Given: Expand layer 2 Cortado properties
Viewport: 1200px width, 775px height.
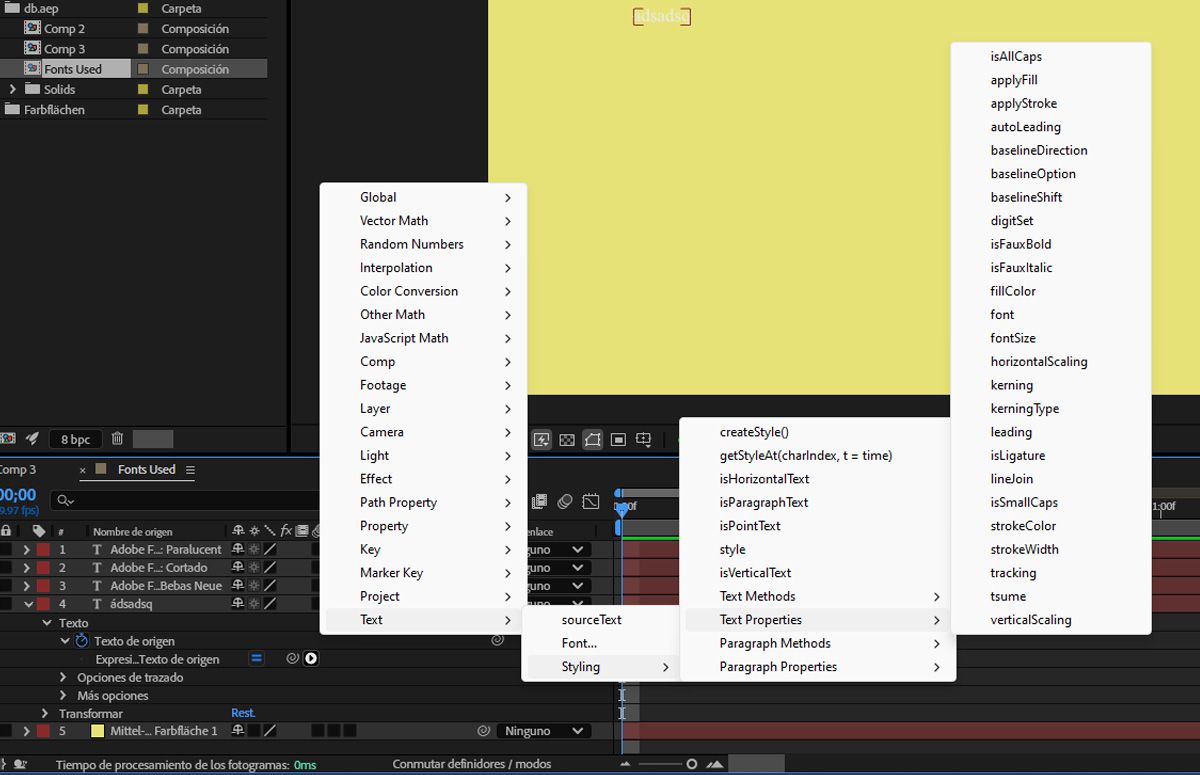Looking at the screenshot, I should (x=27, y=568).
